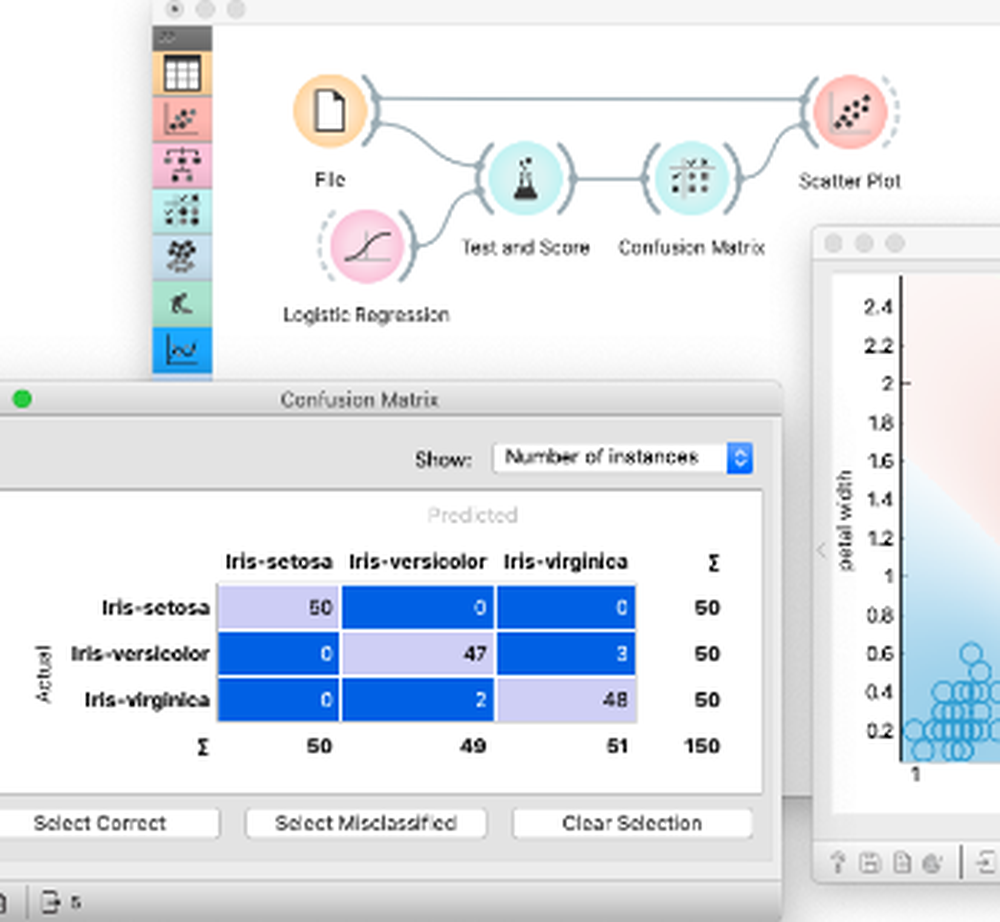This screenshot has height=922, width=1000.
Task: Click the save icon below the scatter plot
Action: [869, 861]
